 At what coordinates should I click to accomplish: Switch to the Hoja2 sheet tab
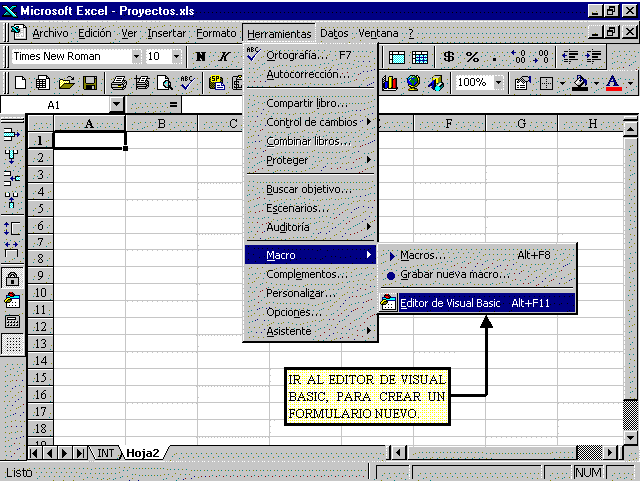coord(143,453)
